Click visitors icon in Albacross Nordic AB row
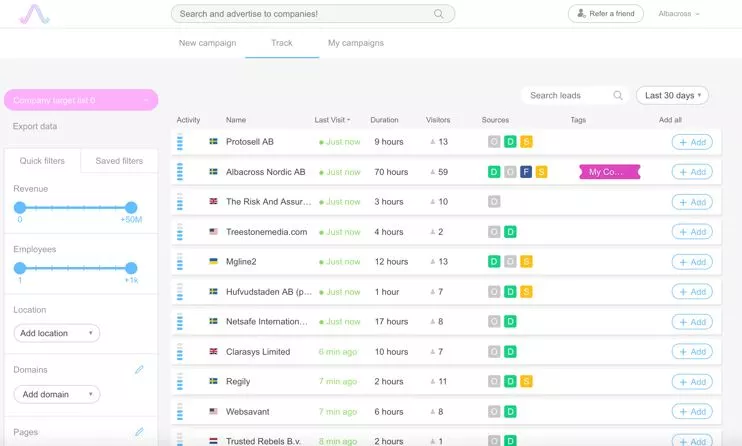Viewport: 742px width, 446px height. point(433,172)
